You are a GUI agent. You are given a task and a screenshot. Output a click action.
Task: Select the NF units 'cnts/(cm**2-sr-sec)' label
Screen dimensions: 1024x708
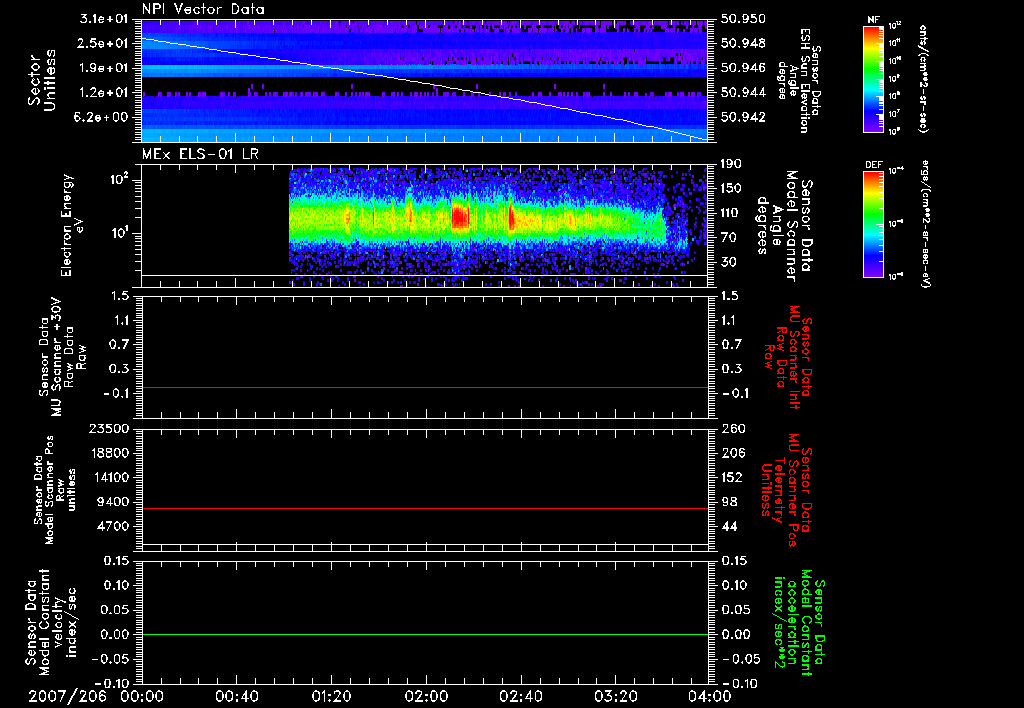(x=923, y=78)
